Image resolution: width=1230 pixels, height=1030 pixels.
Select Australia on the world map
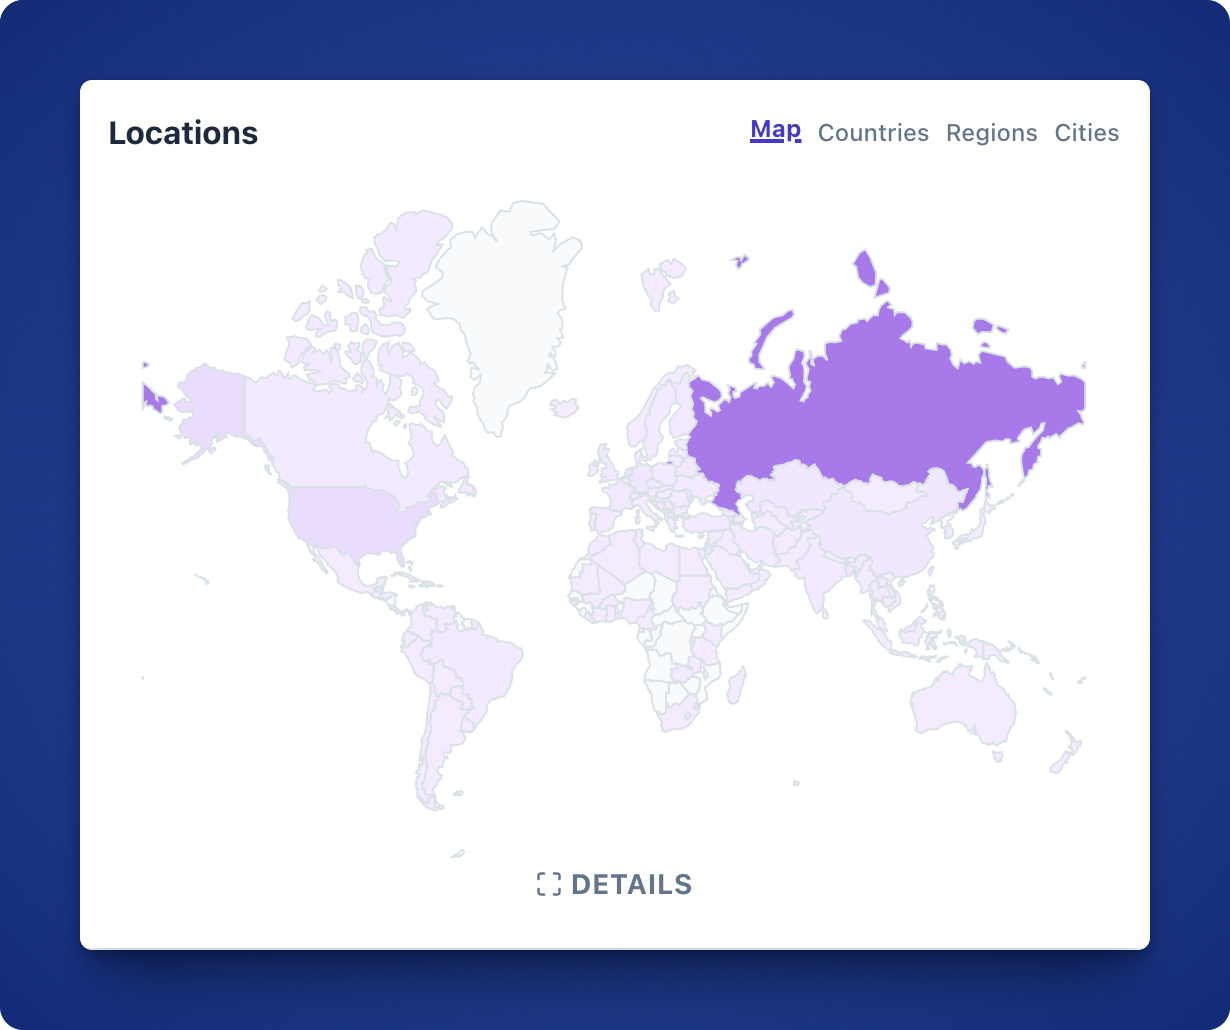(962, 705)
